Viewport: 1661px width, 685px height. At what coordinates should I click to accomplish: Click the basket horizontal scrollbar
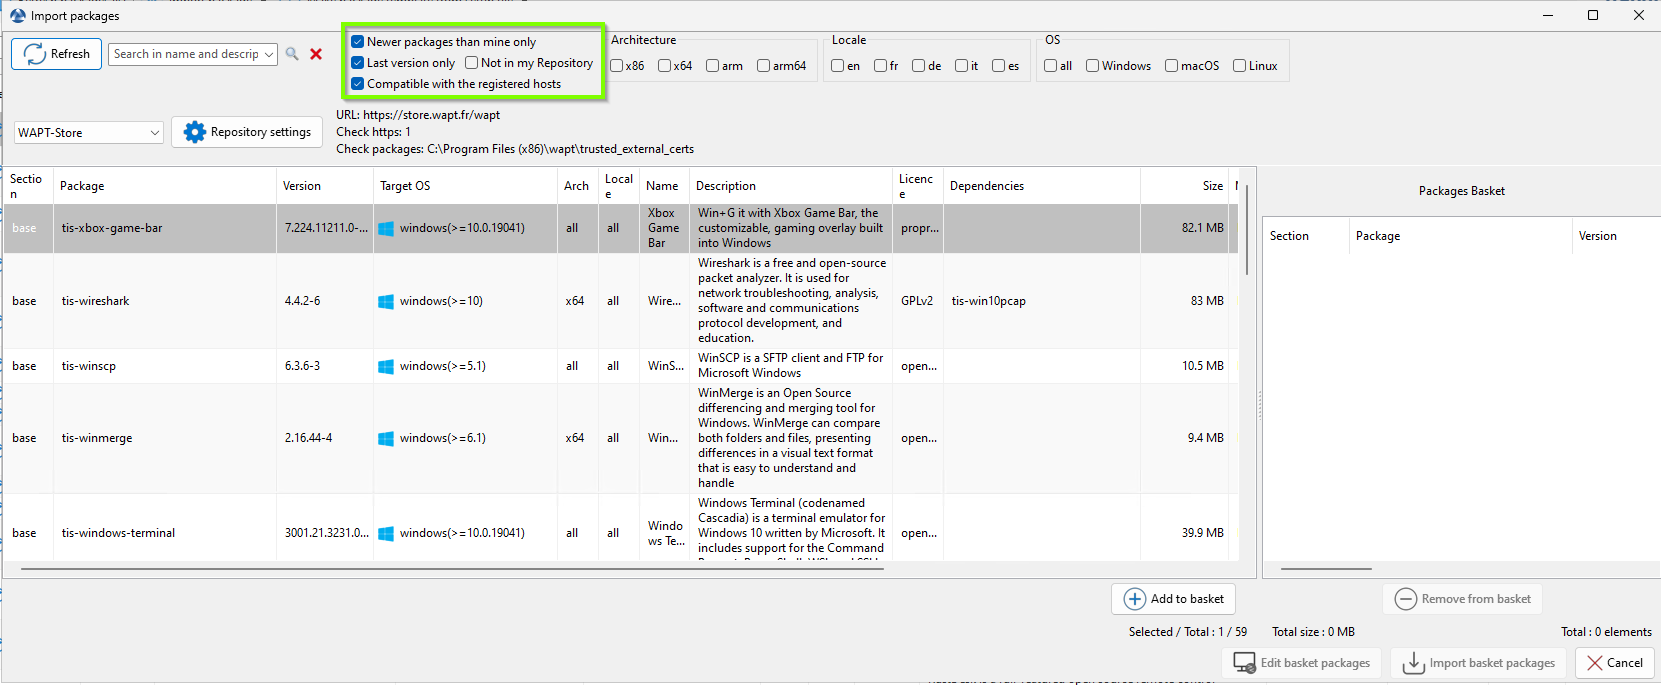coord(1326,569)
